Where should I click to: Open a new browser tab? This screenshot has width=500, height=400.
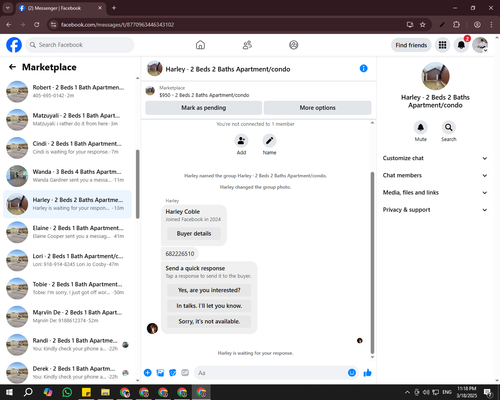[x=114, y=8]
